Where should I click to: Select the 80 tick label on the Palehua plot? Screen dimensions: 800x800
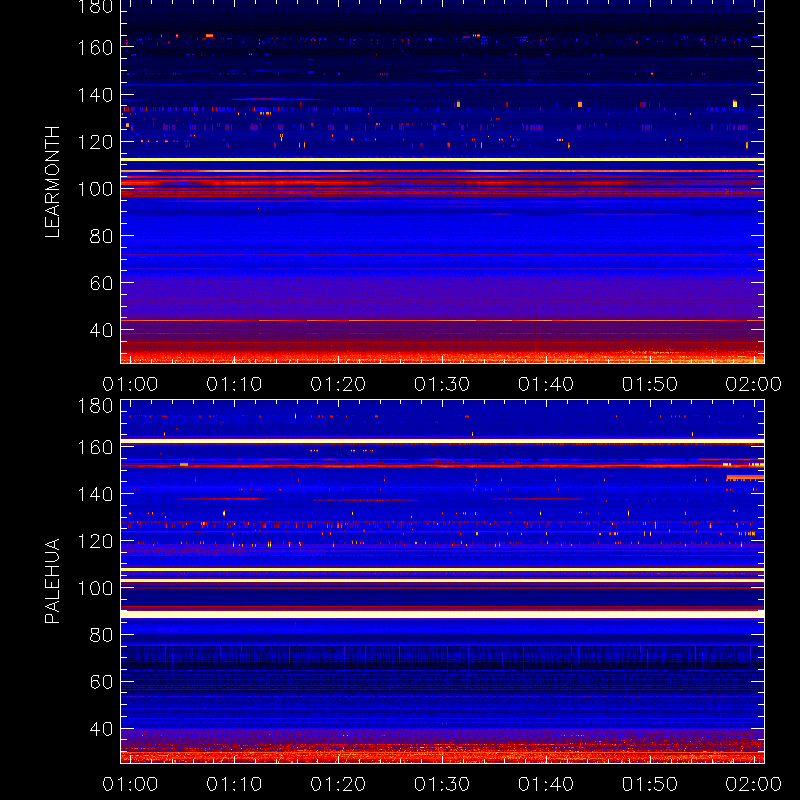click(101, 635)
